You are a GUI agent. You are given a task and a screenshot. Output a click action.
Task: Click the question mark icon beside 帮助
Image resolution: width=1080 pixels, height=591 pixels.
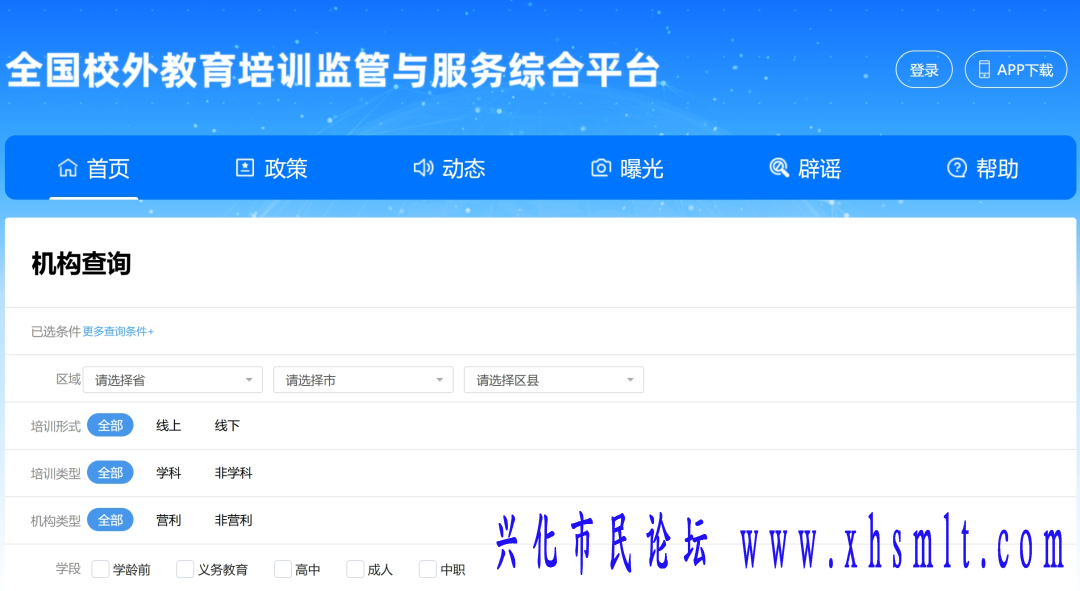click(x=957, y=167)
